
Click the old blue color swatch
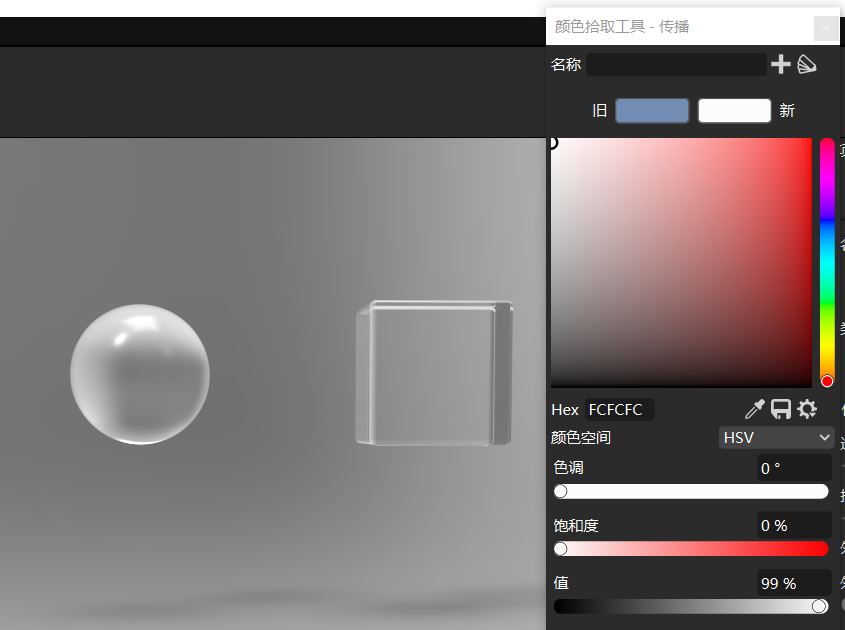(x=652, y=111)
